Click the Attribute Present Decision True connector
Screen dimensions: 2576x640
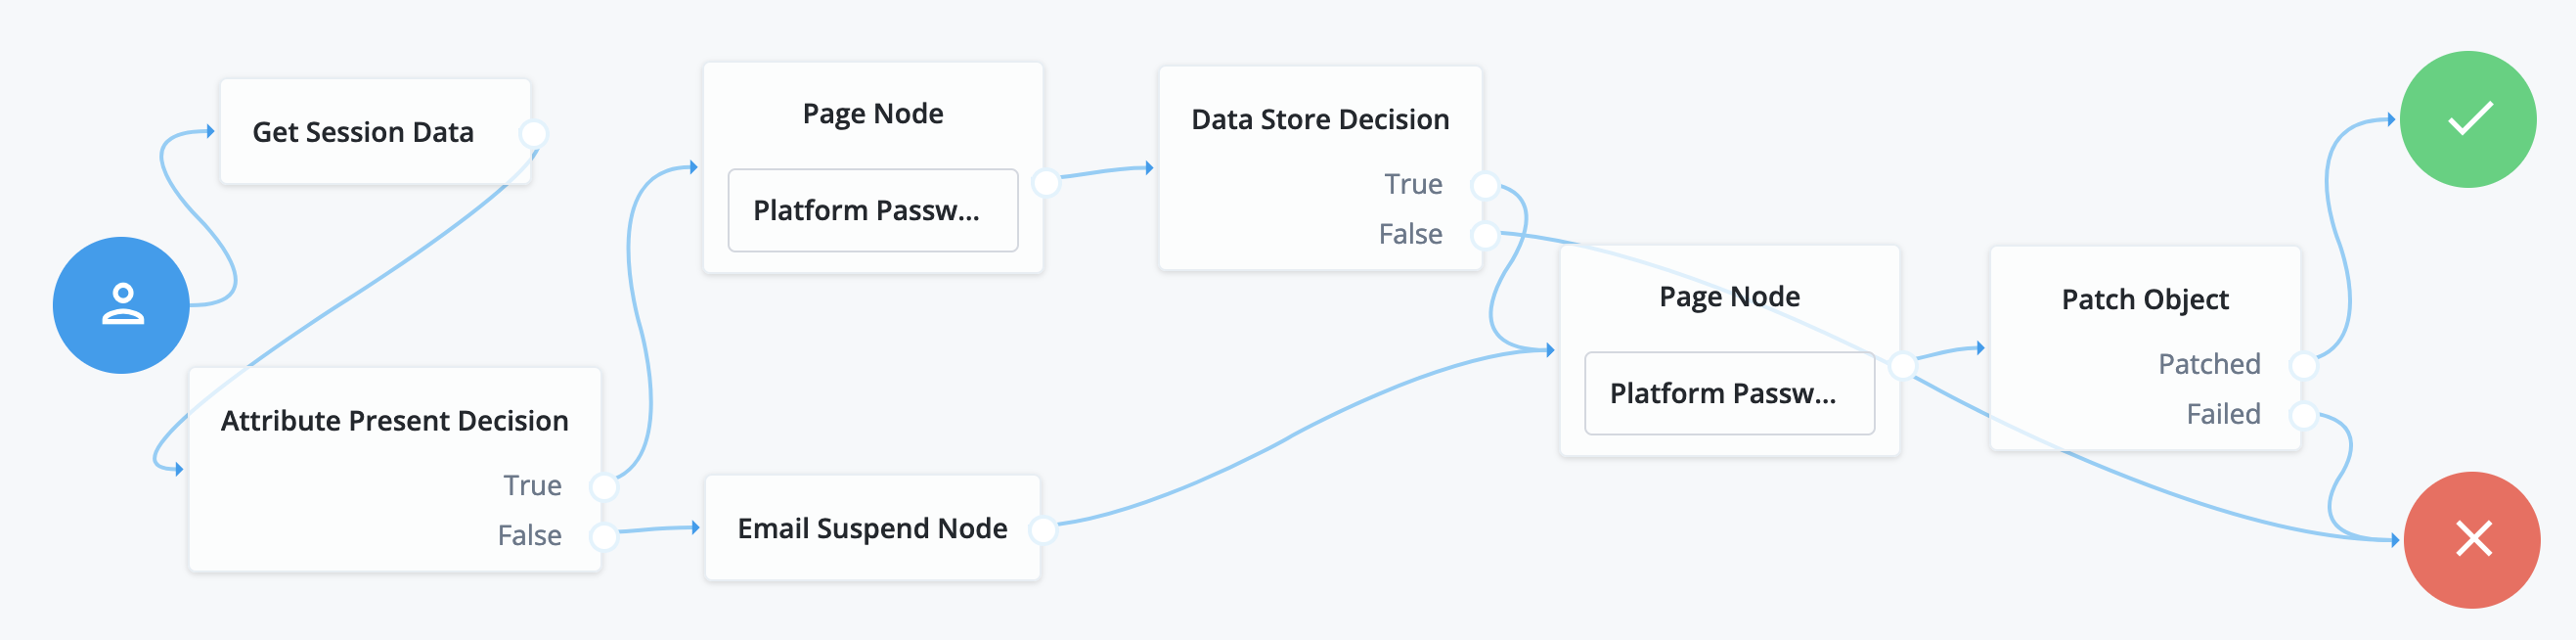pos(603,486)
